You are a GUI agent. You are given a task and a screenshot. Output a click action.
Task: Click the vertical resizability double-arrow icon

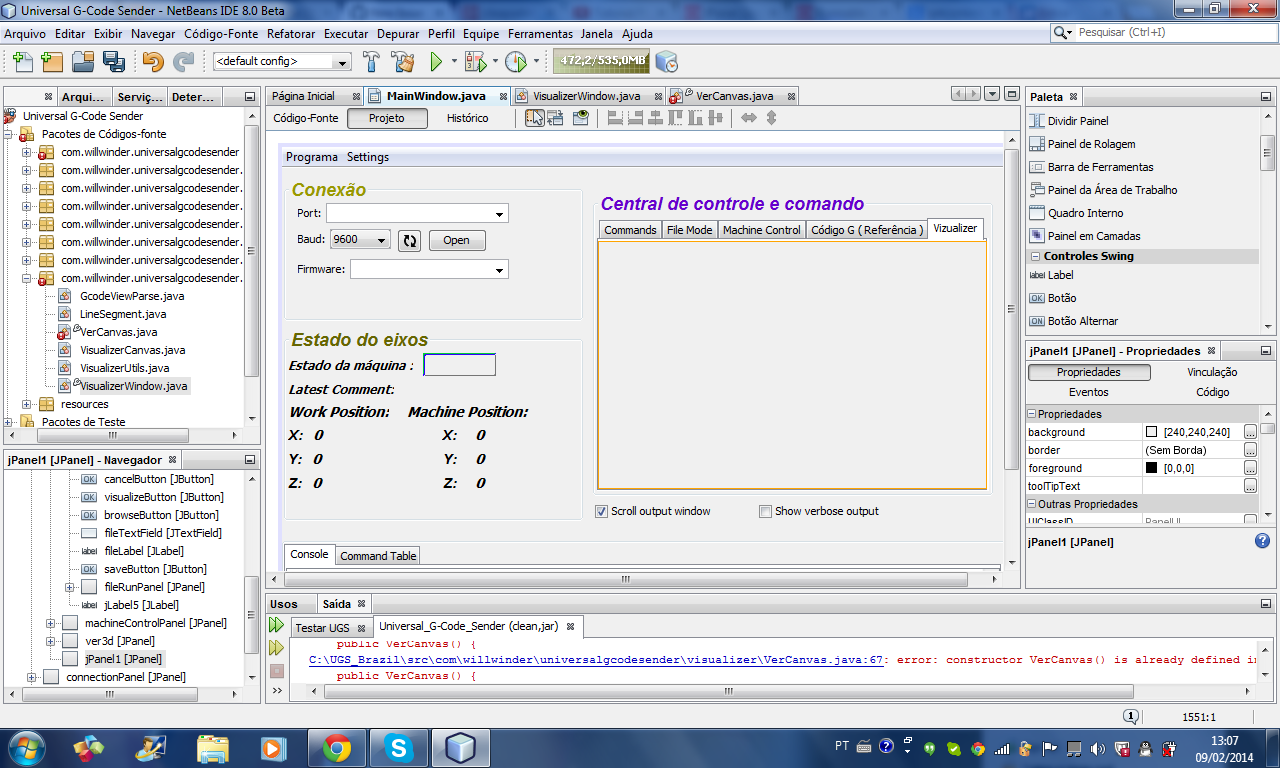click(x=771, y=118)
